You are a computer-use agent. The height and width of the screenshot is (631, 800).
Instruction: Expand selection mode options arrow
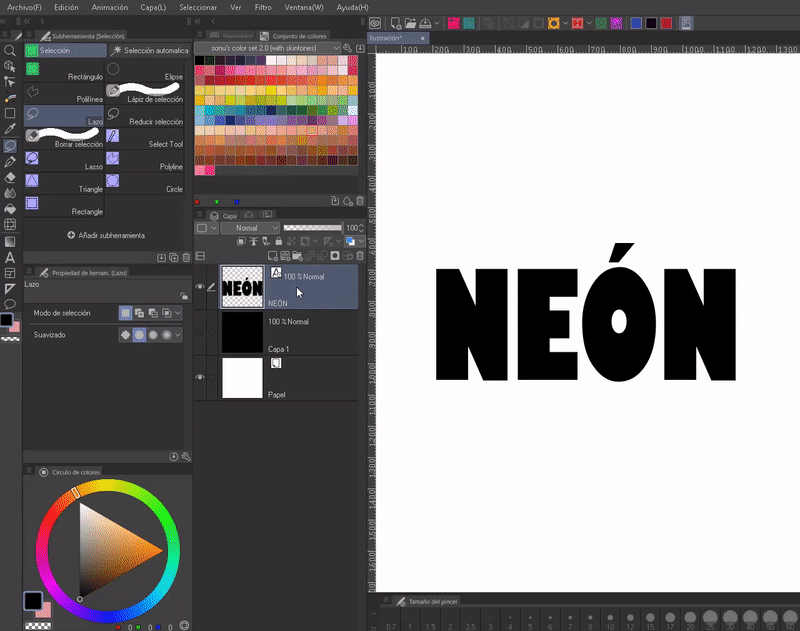(x=178, y=313)
